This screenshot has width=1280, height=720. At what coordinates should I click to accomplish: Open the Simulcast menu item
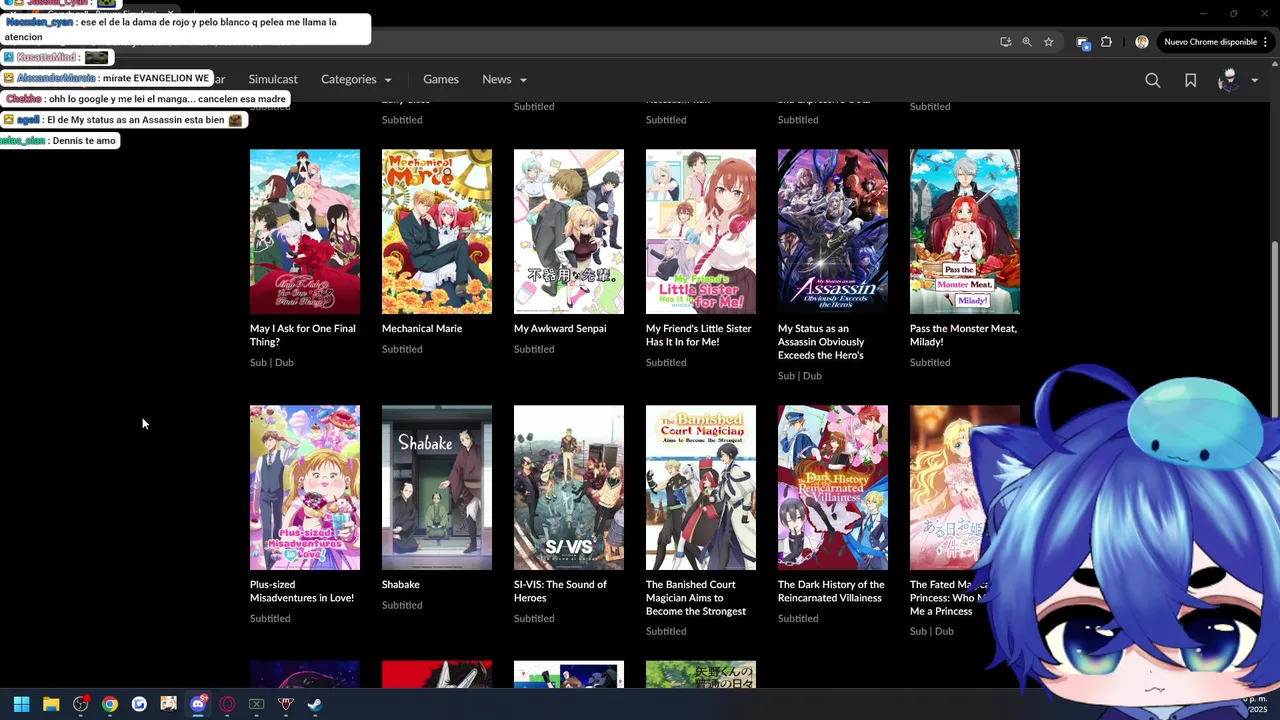(273, 79)
